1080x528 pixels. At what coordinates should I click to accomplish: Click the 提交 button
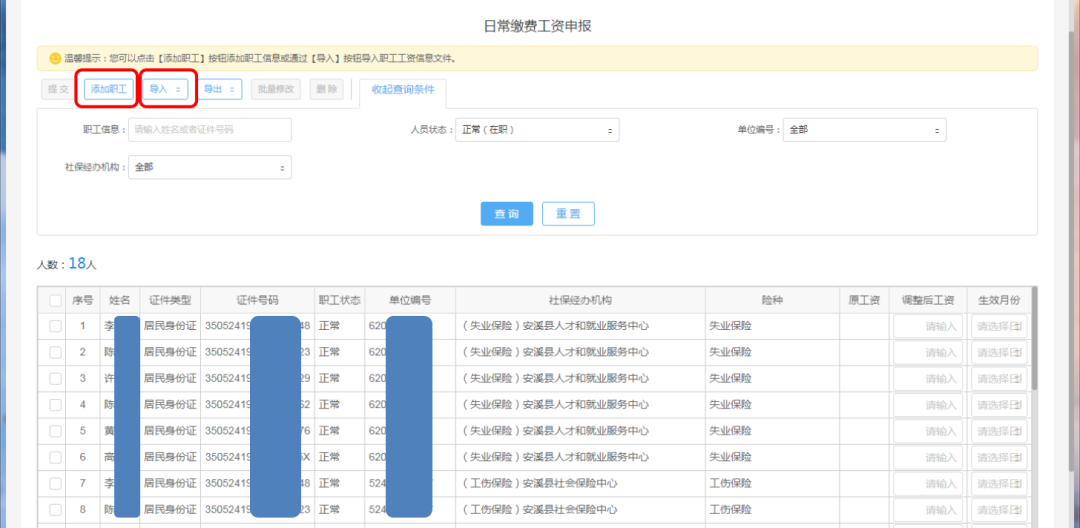coord(58,89)
